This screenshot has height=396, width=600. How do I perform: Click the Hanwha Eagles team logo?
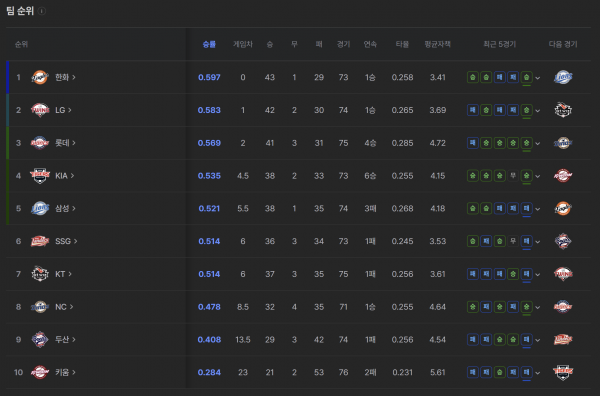(40, 77)
